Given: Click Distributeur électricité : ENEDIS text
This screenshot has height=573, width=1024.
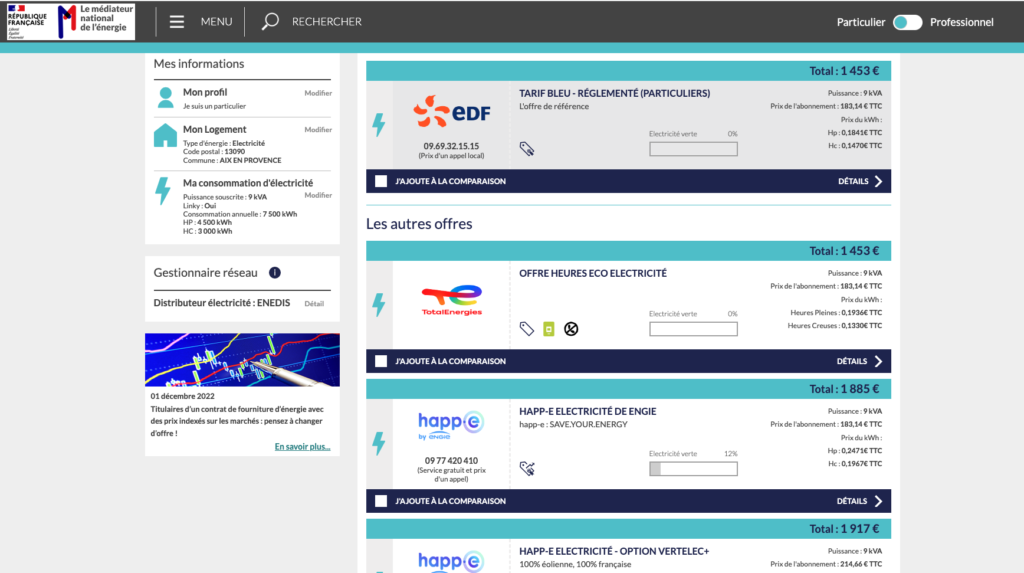Looking at the screenshot, I should click(x=221, y=303).
